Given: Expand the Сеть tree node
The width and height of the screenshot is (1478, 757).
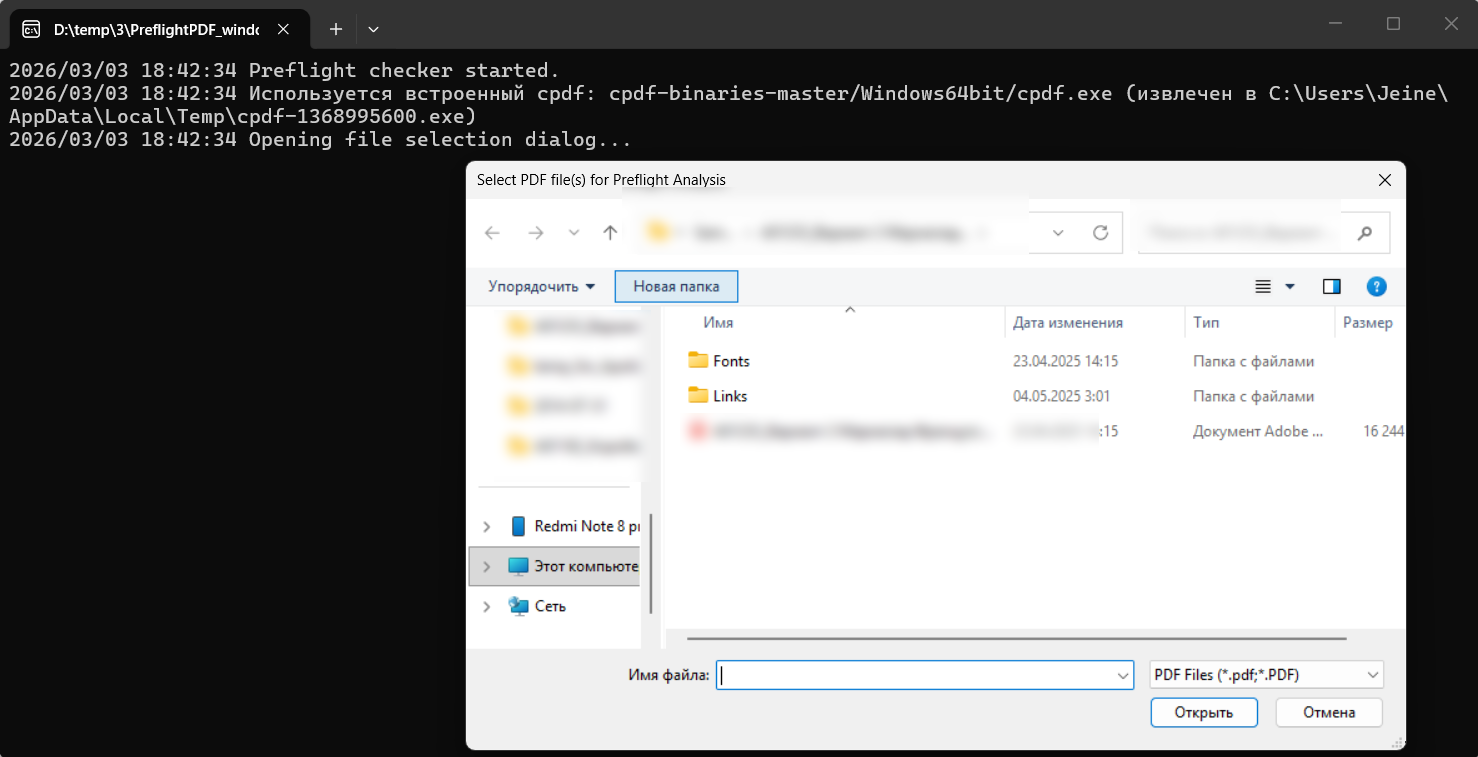Looking at the screenshot, I should coord(487,606).
